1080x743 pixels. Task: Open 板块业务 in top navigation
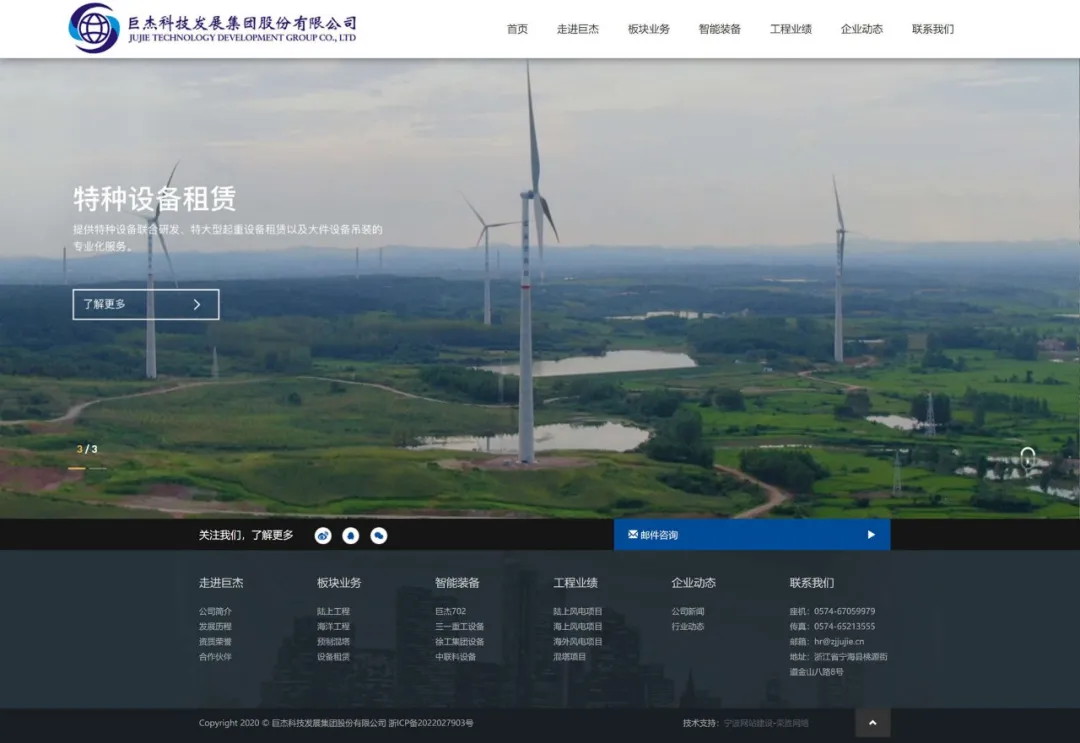(649, 29)
